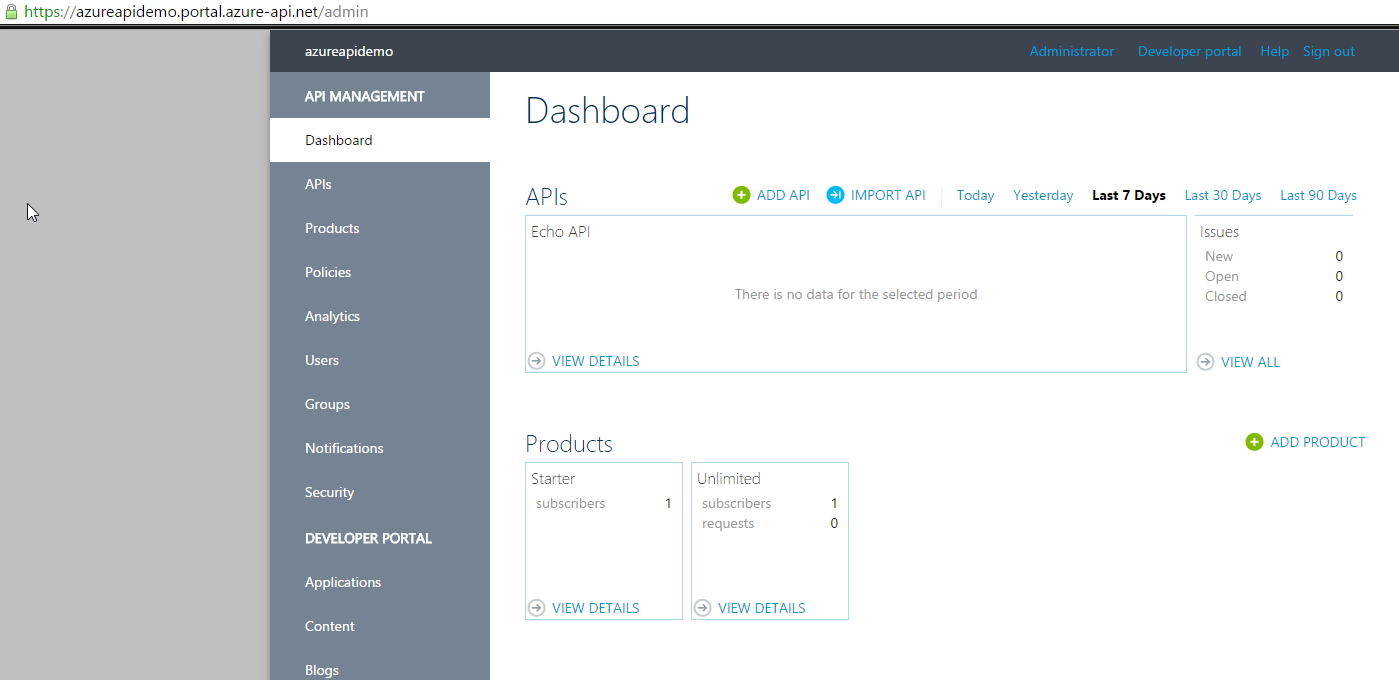Click the New issues row
The image size is (1399, 680).
tap(1273, 256)
